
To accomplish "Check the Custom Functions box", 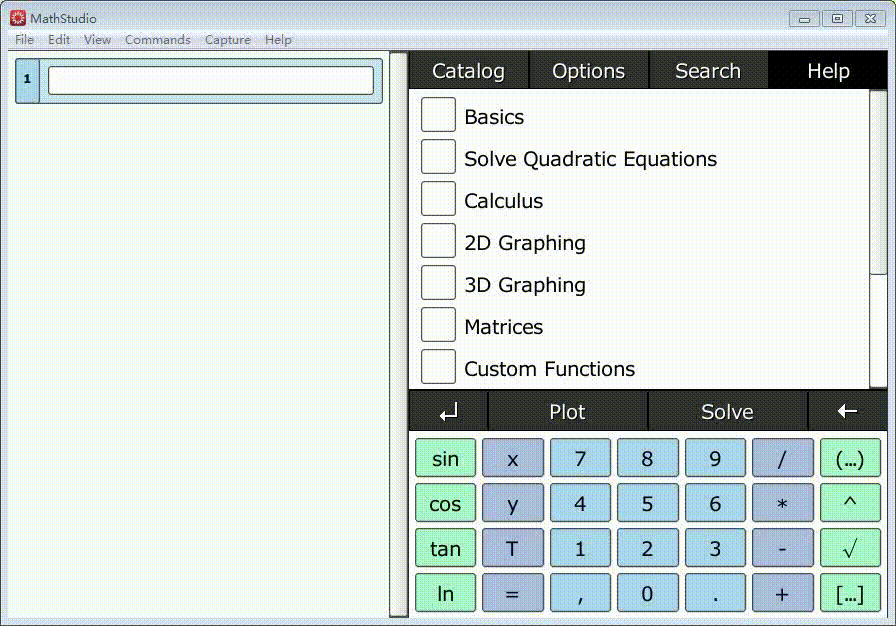I will (x=438, y=367).
